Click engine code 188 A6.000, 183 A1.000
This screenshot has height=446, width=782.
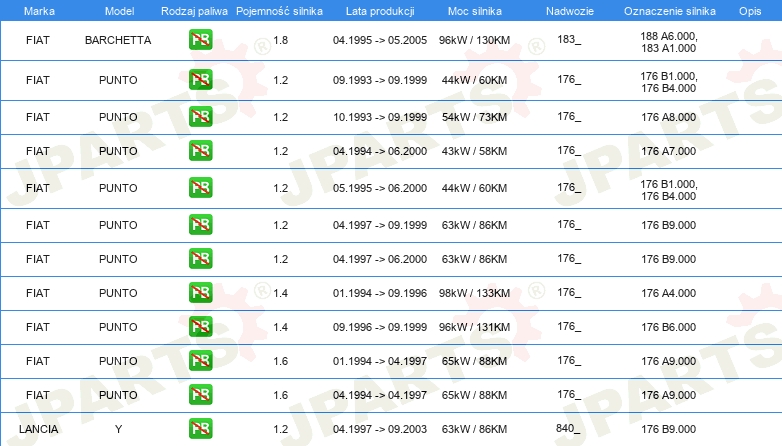click(x=669, y=42)
